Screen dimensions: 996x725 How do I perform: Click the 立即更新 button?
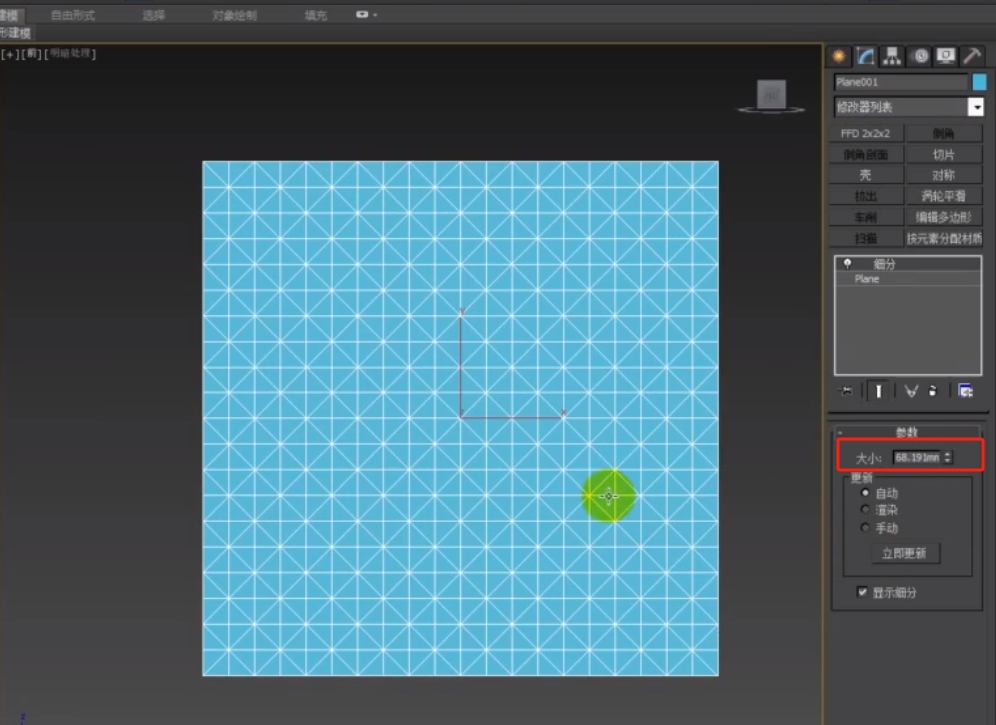[904, 553]
